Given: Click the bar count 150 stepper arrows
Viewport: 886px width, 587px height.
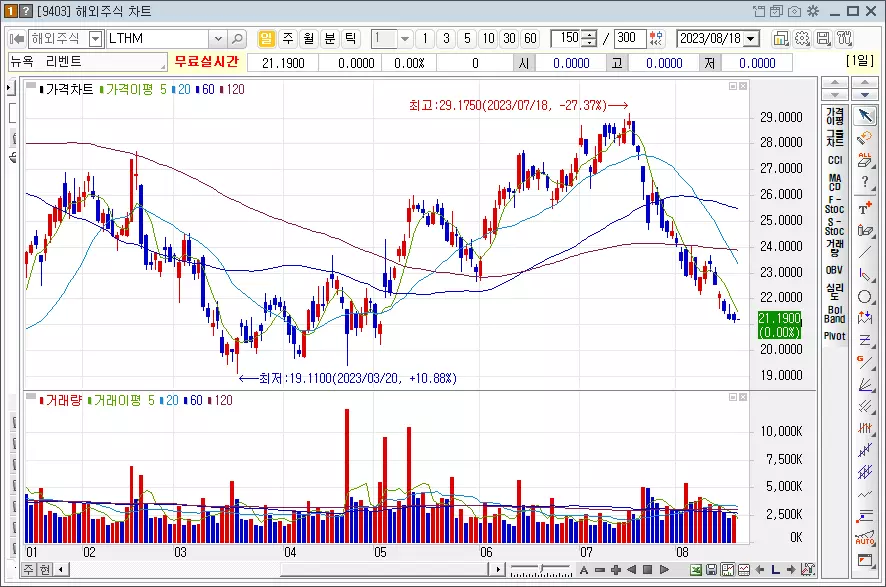Looking at the screenshot, I should tap(589, 39).
